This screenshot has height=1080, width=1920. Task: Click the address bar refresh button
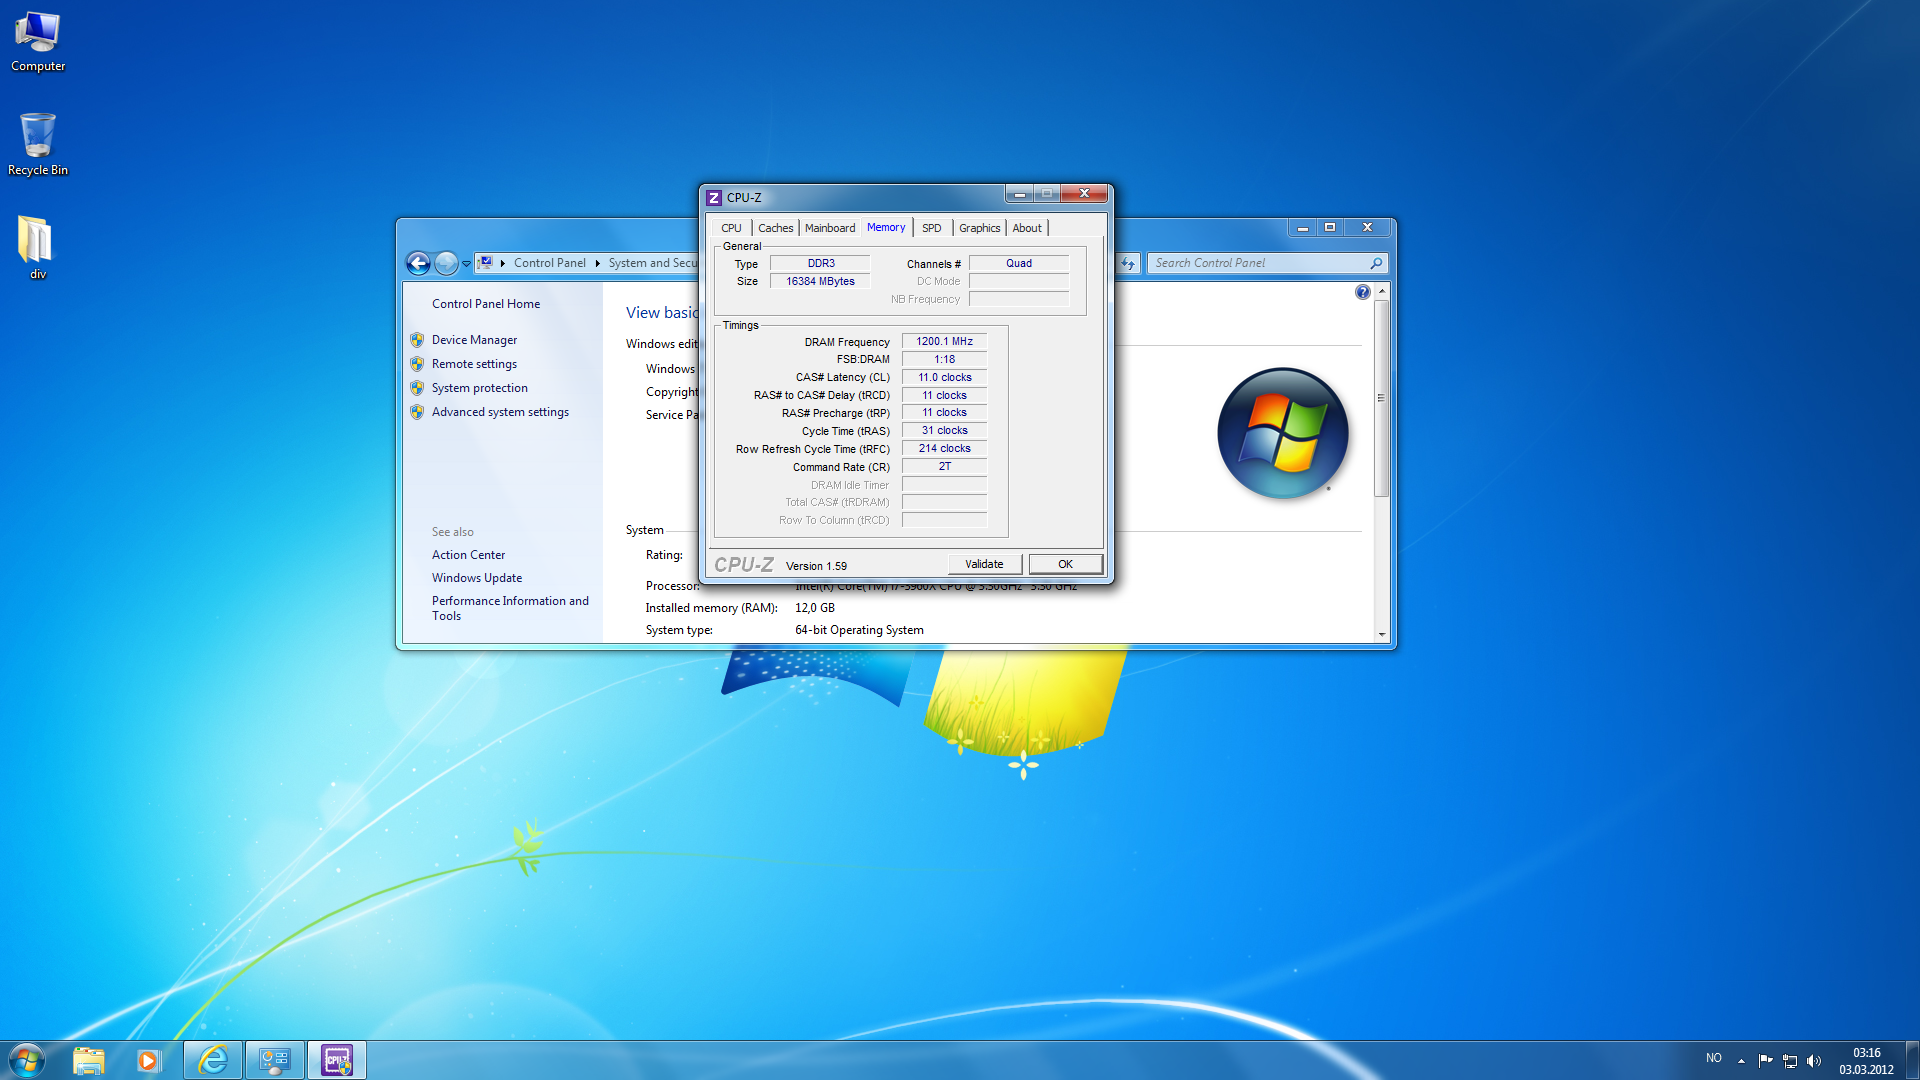[1128, 263]
